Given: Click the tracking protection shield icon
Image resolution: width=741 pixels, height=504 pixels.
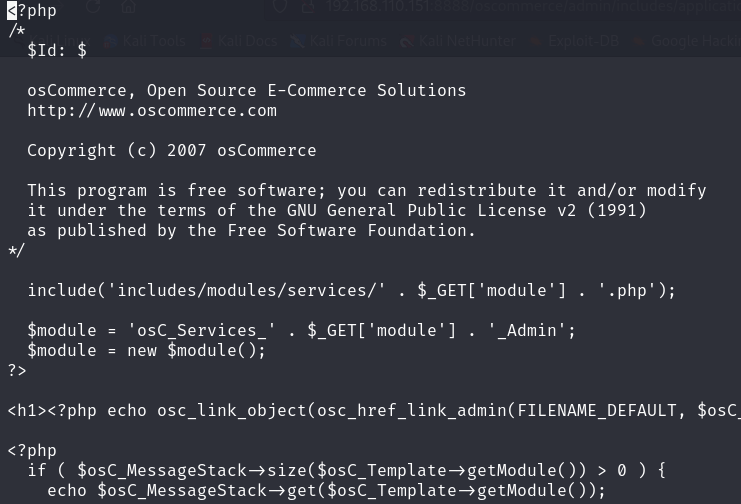Looking at the screenshot, I should [x=281, y=7].
